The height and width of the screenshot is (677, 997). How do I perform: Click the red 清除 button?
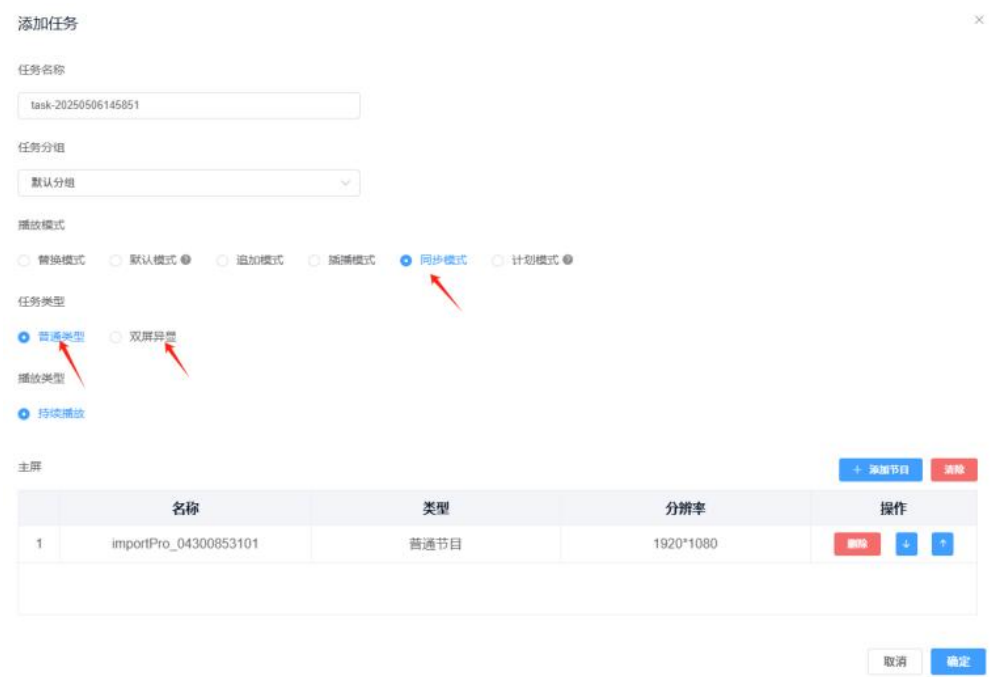(953, 469)
